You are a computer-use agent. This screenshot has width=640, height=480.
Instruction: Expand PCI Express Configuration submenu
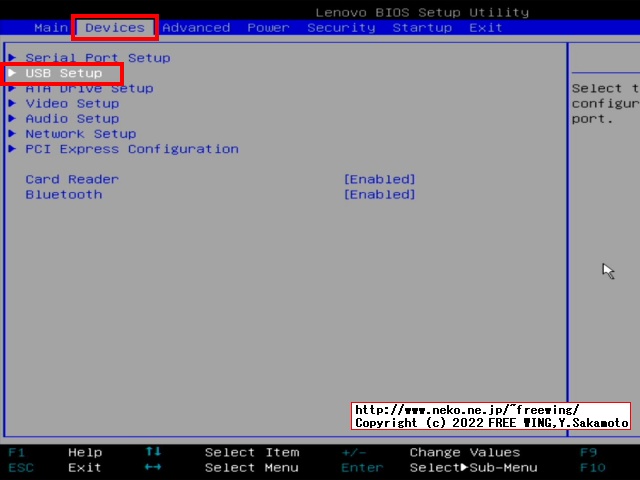[x=132, y=149]
